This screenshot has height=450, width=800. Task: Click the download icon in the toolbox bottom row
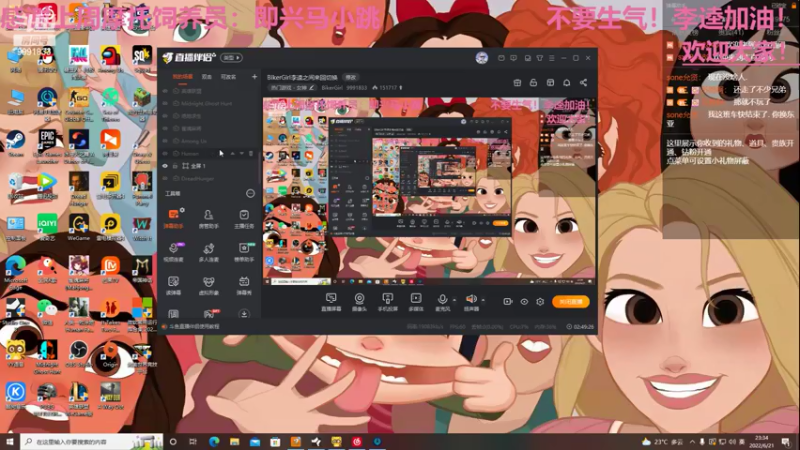[244, 314]
